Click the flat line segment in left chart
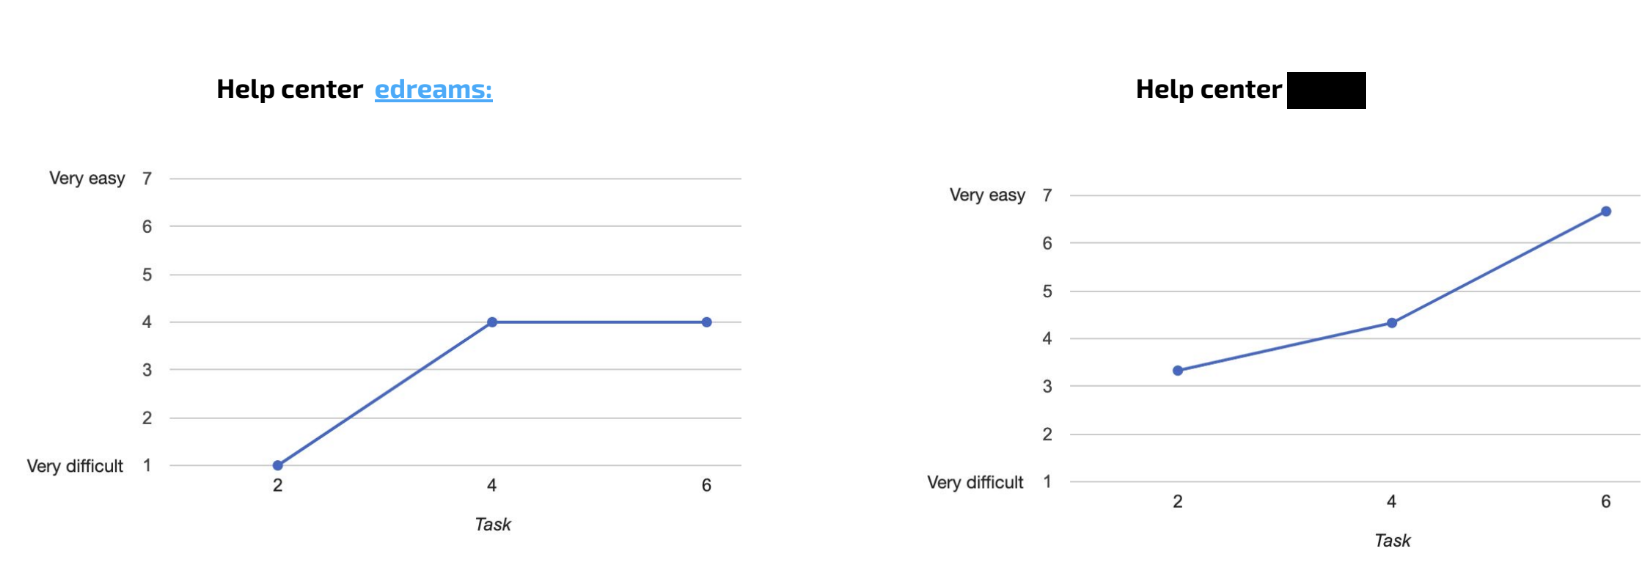The image size is (1648, 578). click(x=600, y=322)
